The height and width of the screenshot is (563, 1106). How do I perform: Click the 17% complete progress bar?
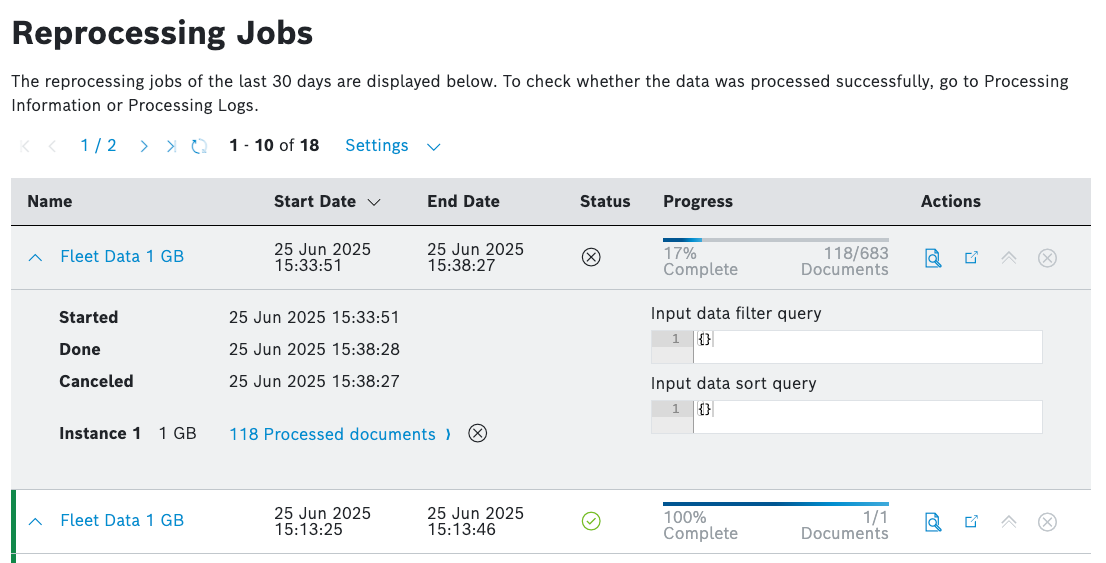pyautogui.click(x=775, y=240)
